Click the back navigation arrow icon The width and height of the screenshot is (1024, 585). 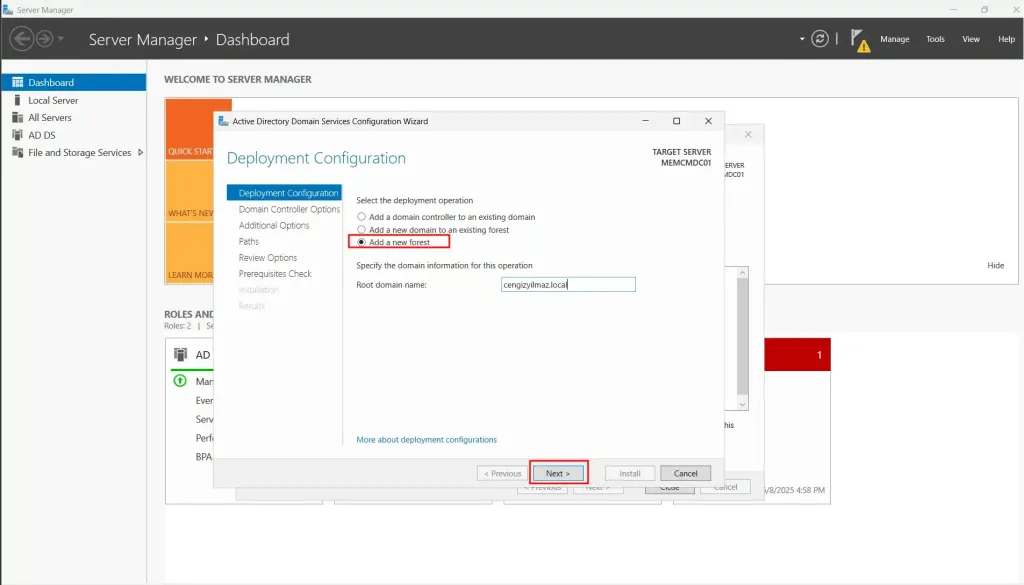tap(21, 39)
